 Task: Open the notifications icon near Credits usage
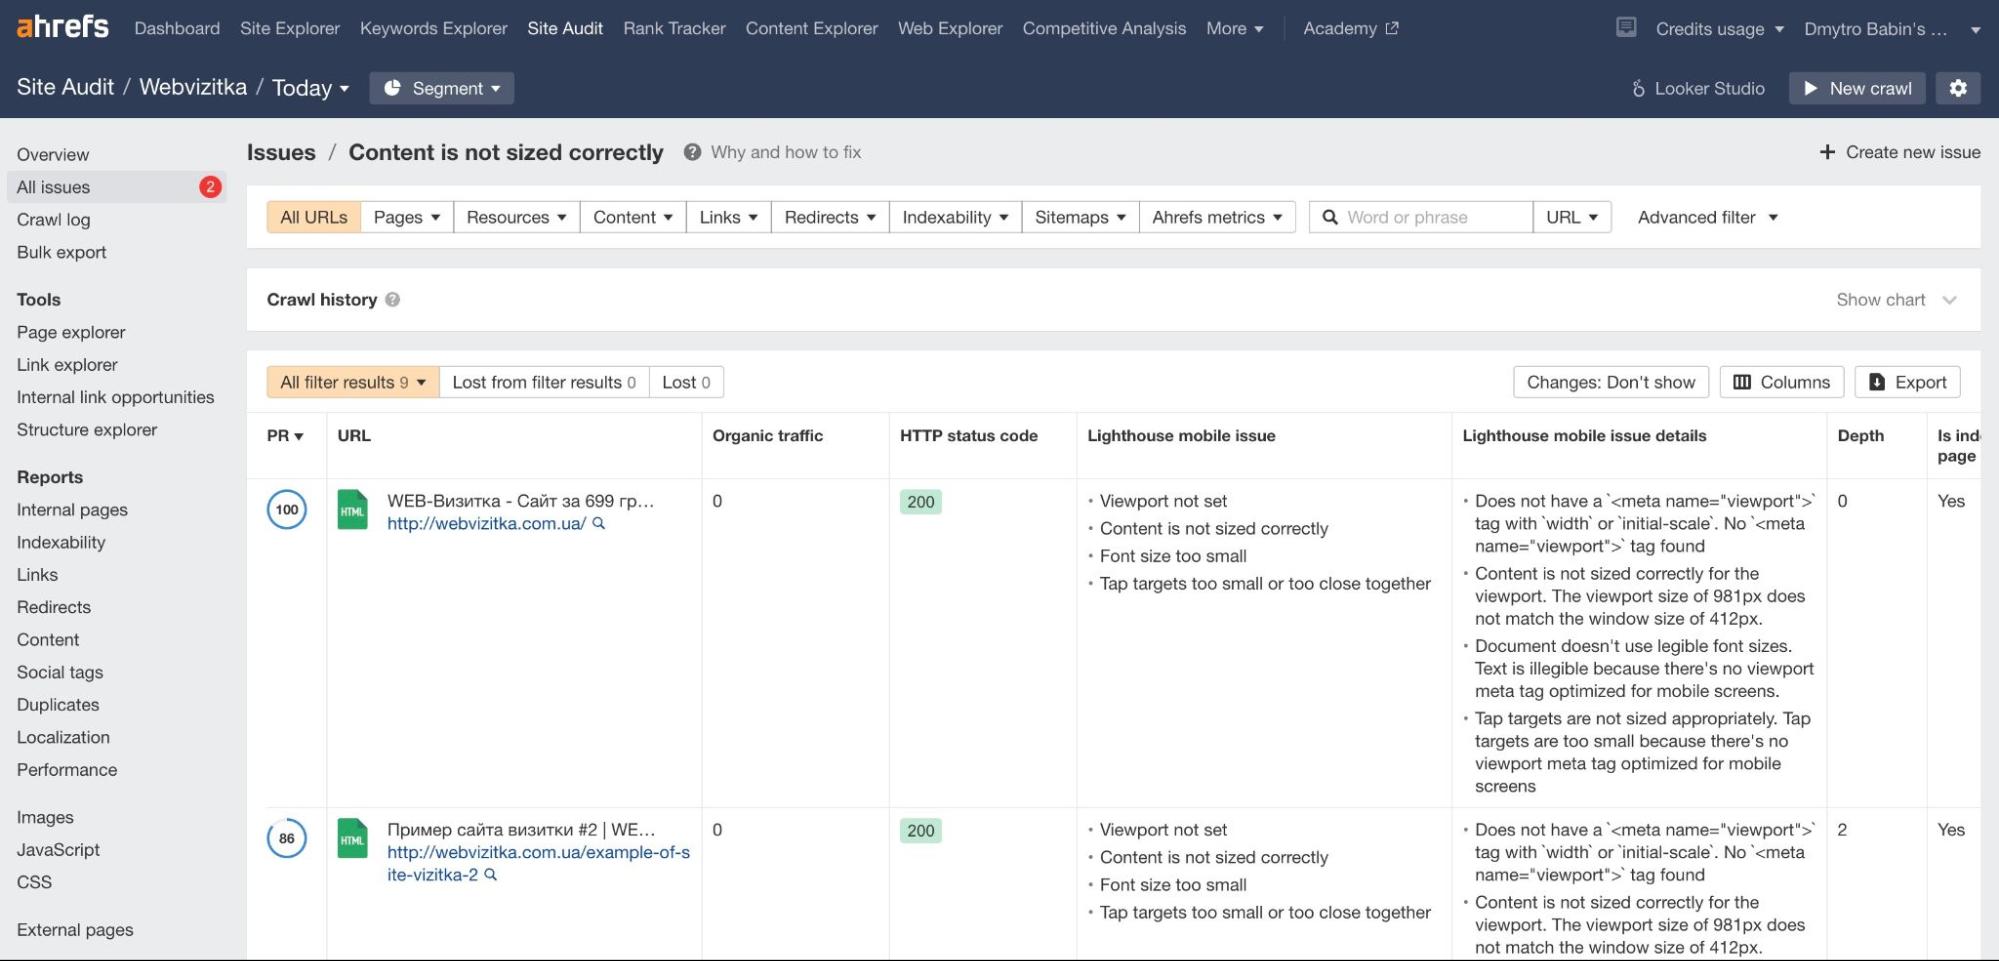tap(1626, 28)
